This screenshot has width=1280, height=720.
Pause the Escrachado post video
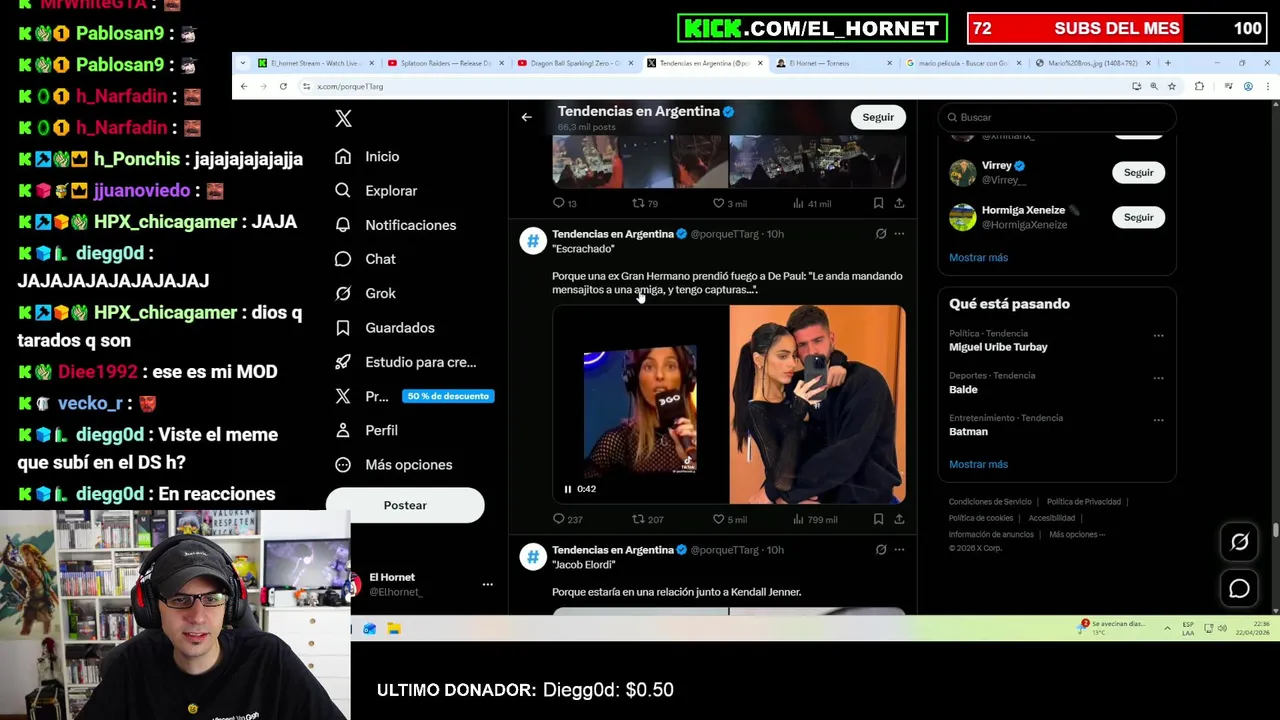point(567,489)
